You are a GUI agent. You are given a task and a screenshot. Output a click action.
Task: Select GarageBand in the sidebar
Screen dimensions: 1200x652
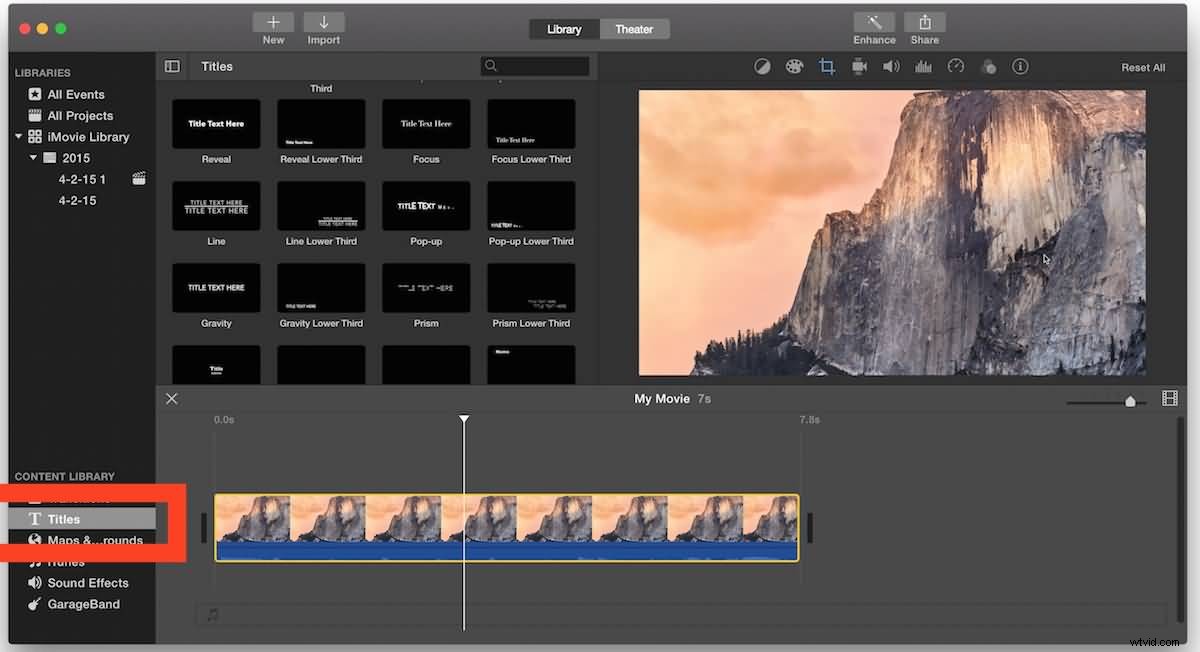(86, 603)
